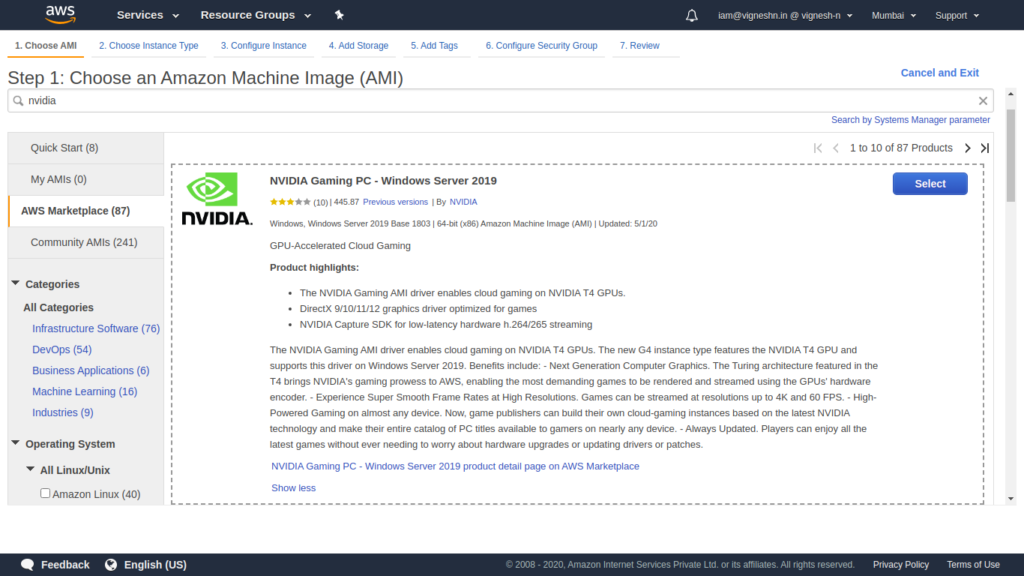1024x576 pixels.
Task: Open the Services dropdown menu
Action: click(148, 15)
